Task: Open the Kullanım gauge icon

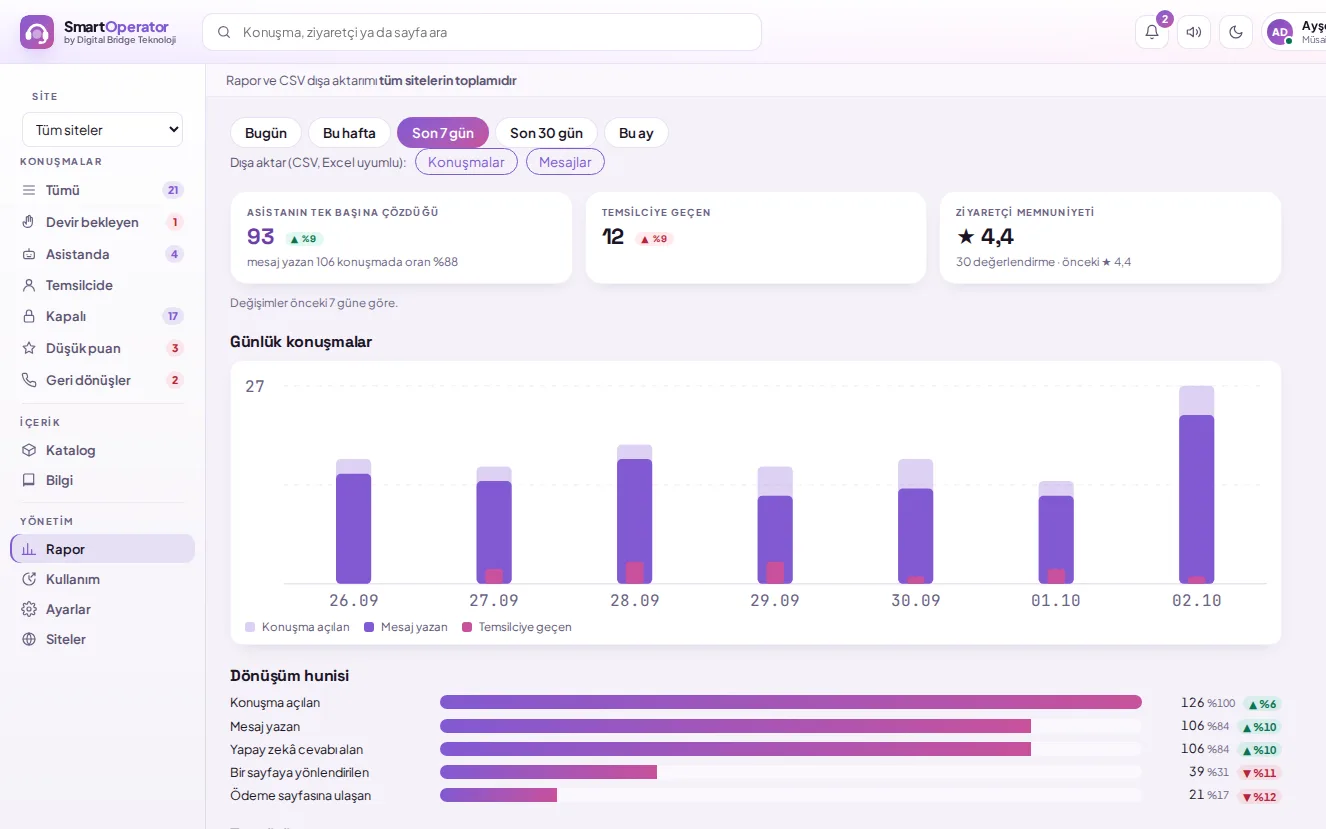Action: [29, 579]
